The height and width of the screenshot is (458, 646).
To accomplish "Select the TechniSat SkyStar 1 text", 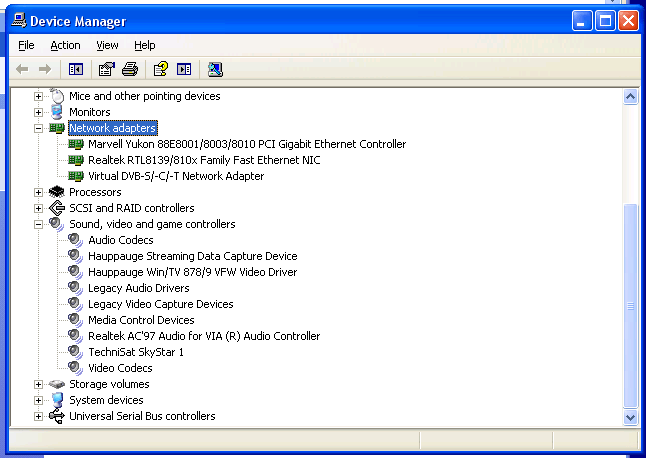I will tap(136, 352).
